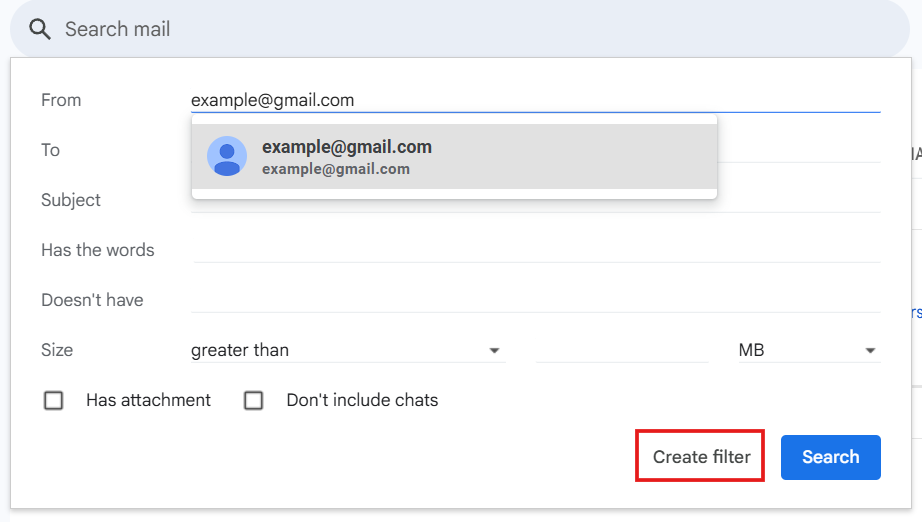Screen dimensions: 922x522
Task: Click the blue Search button
Action: pos(830,457)
